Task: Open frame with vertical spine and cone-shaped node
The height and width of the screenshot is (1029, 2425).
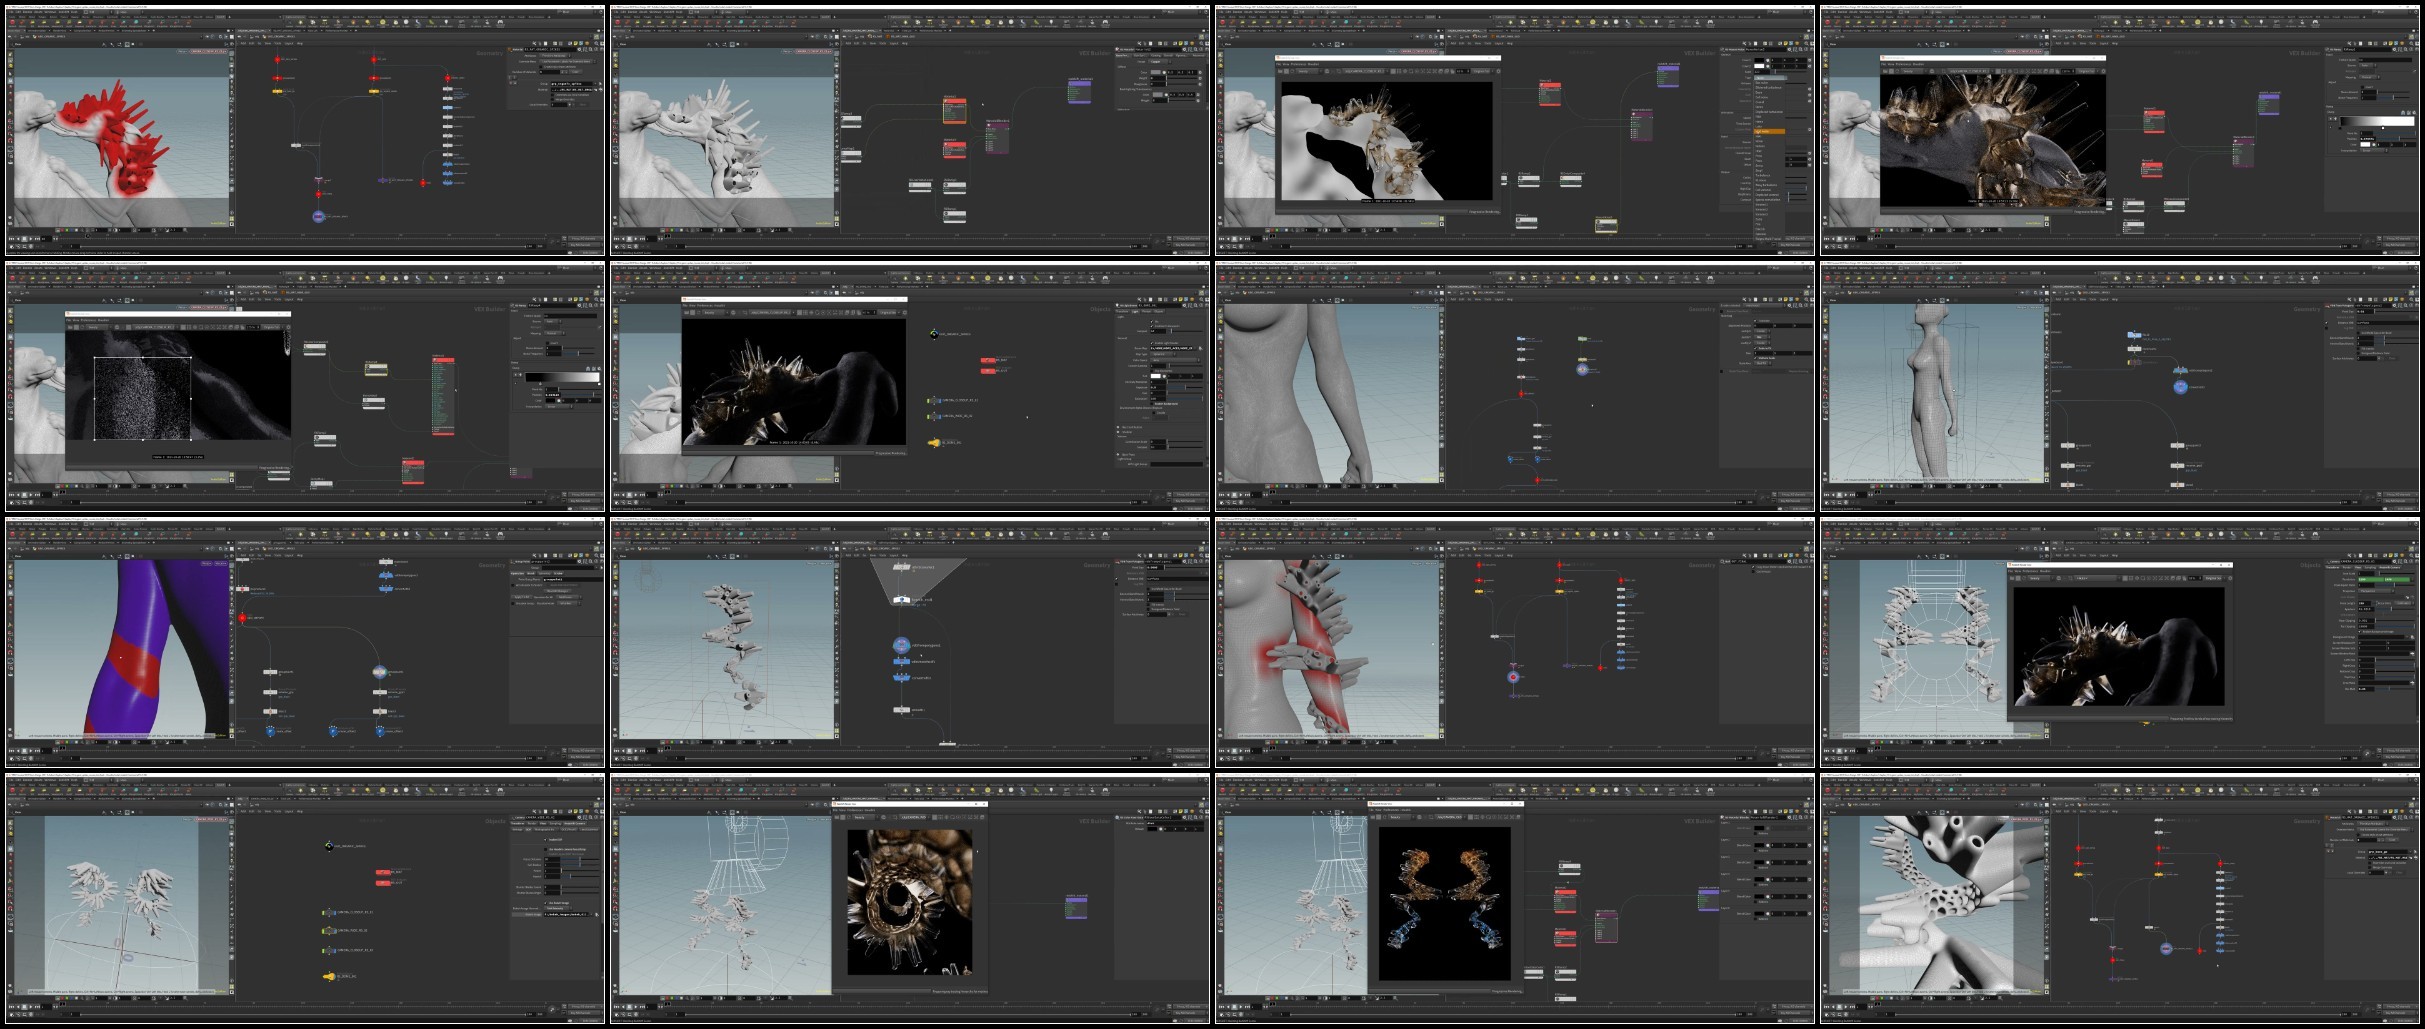Action: [911, 643]
